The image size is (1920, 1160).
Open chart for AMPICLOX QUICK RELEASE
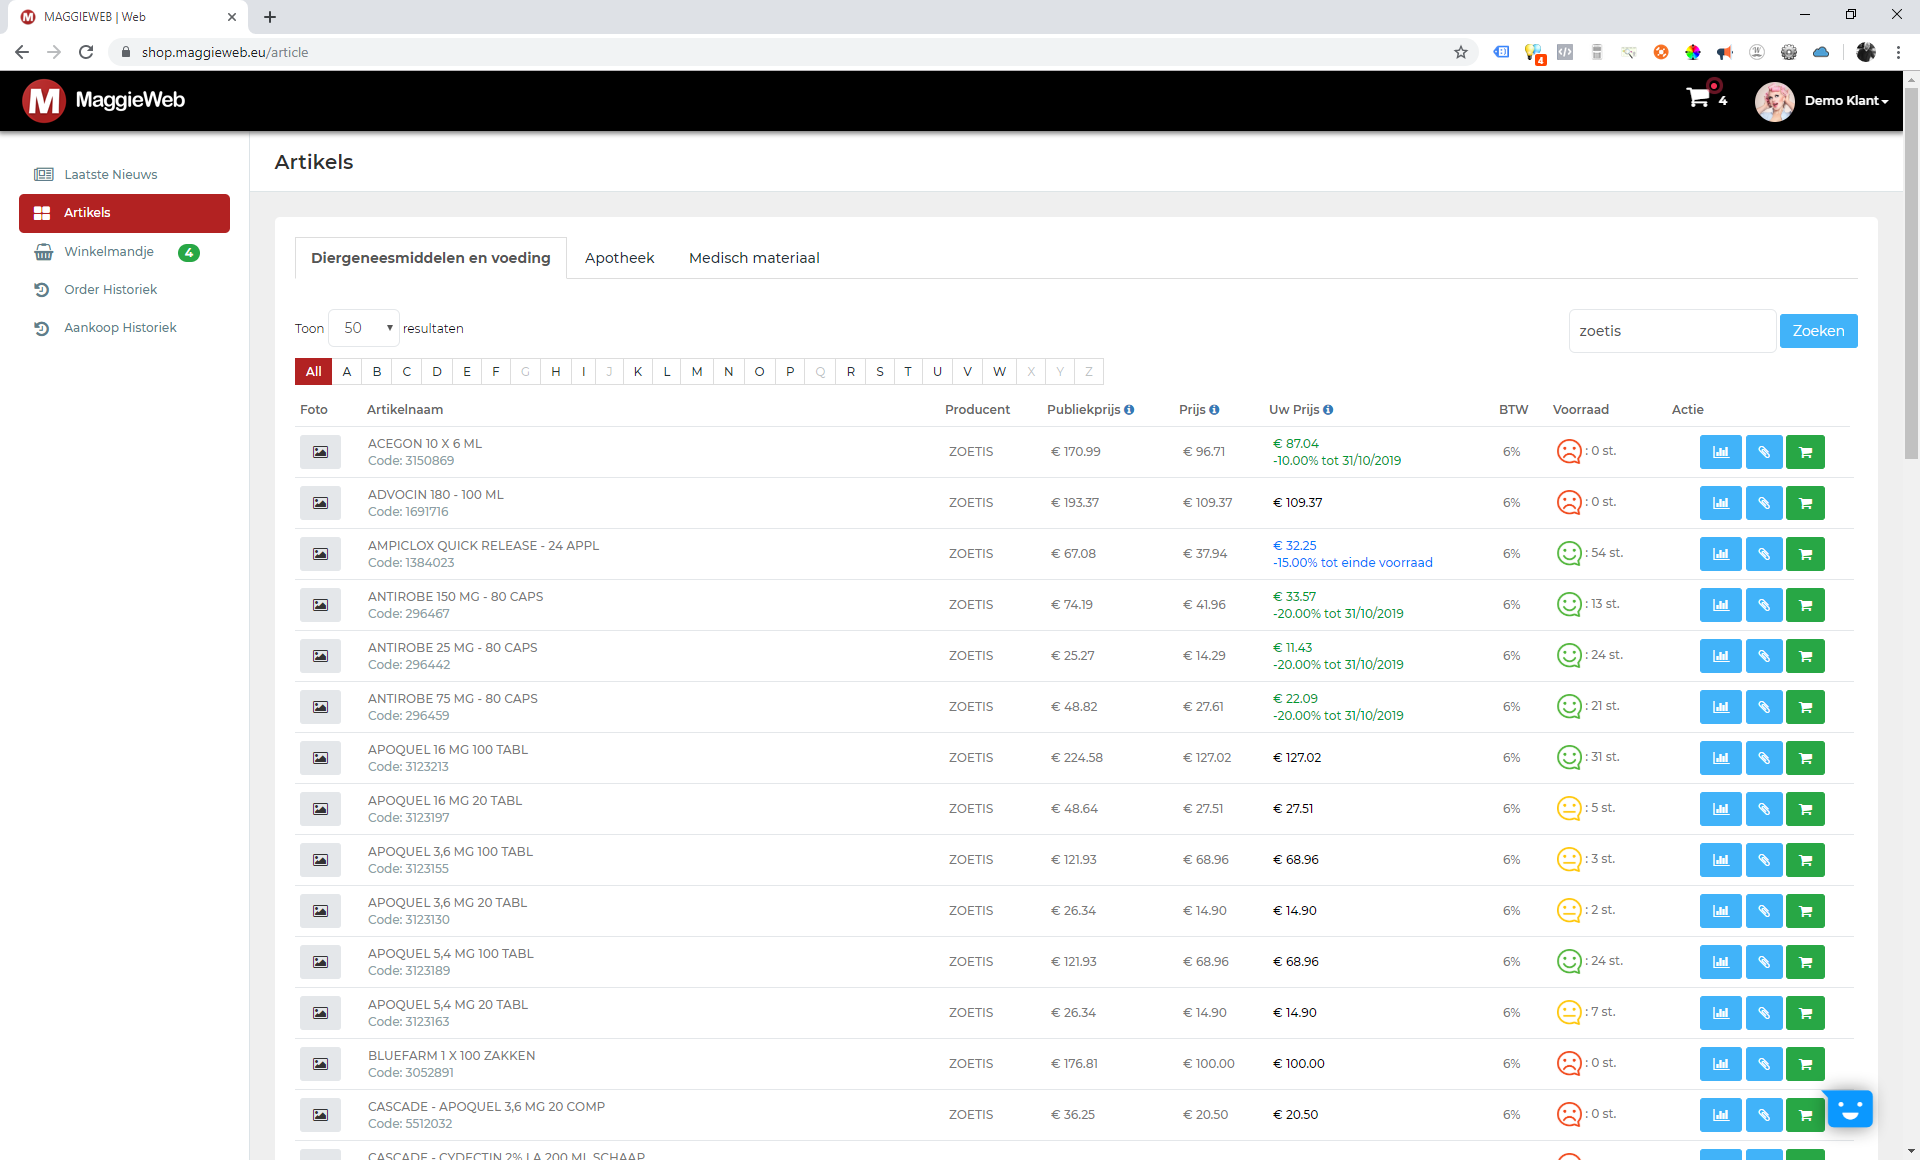[x=1721, y=554]
